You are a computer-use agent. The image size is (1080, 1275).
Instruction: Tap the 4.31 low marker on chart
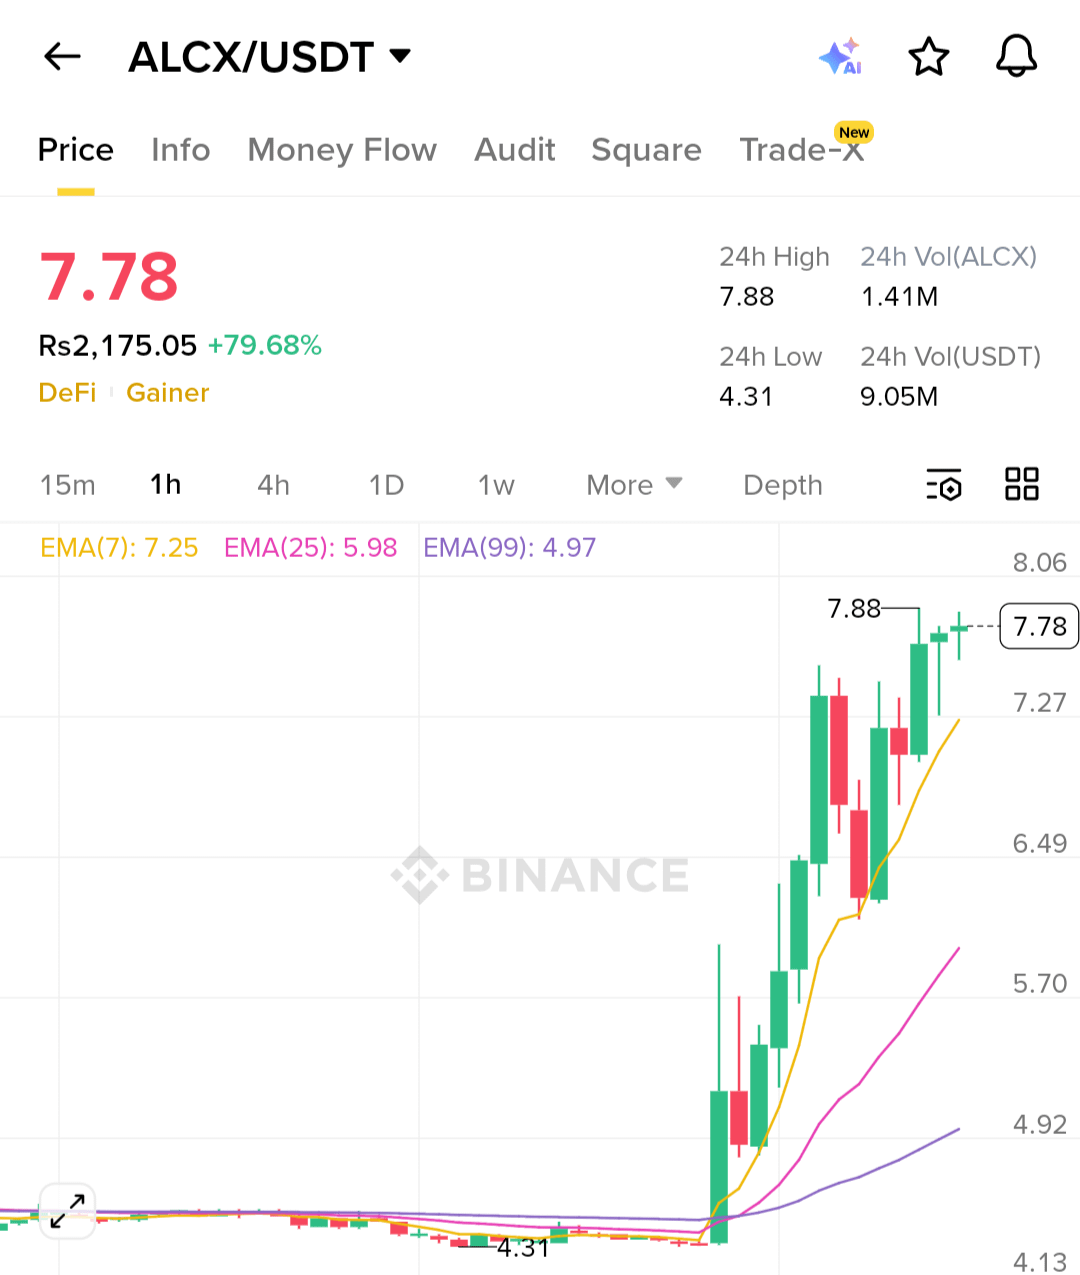pyautogui.click(x=523, y=1247)
